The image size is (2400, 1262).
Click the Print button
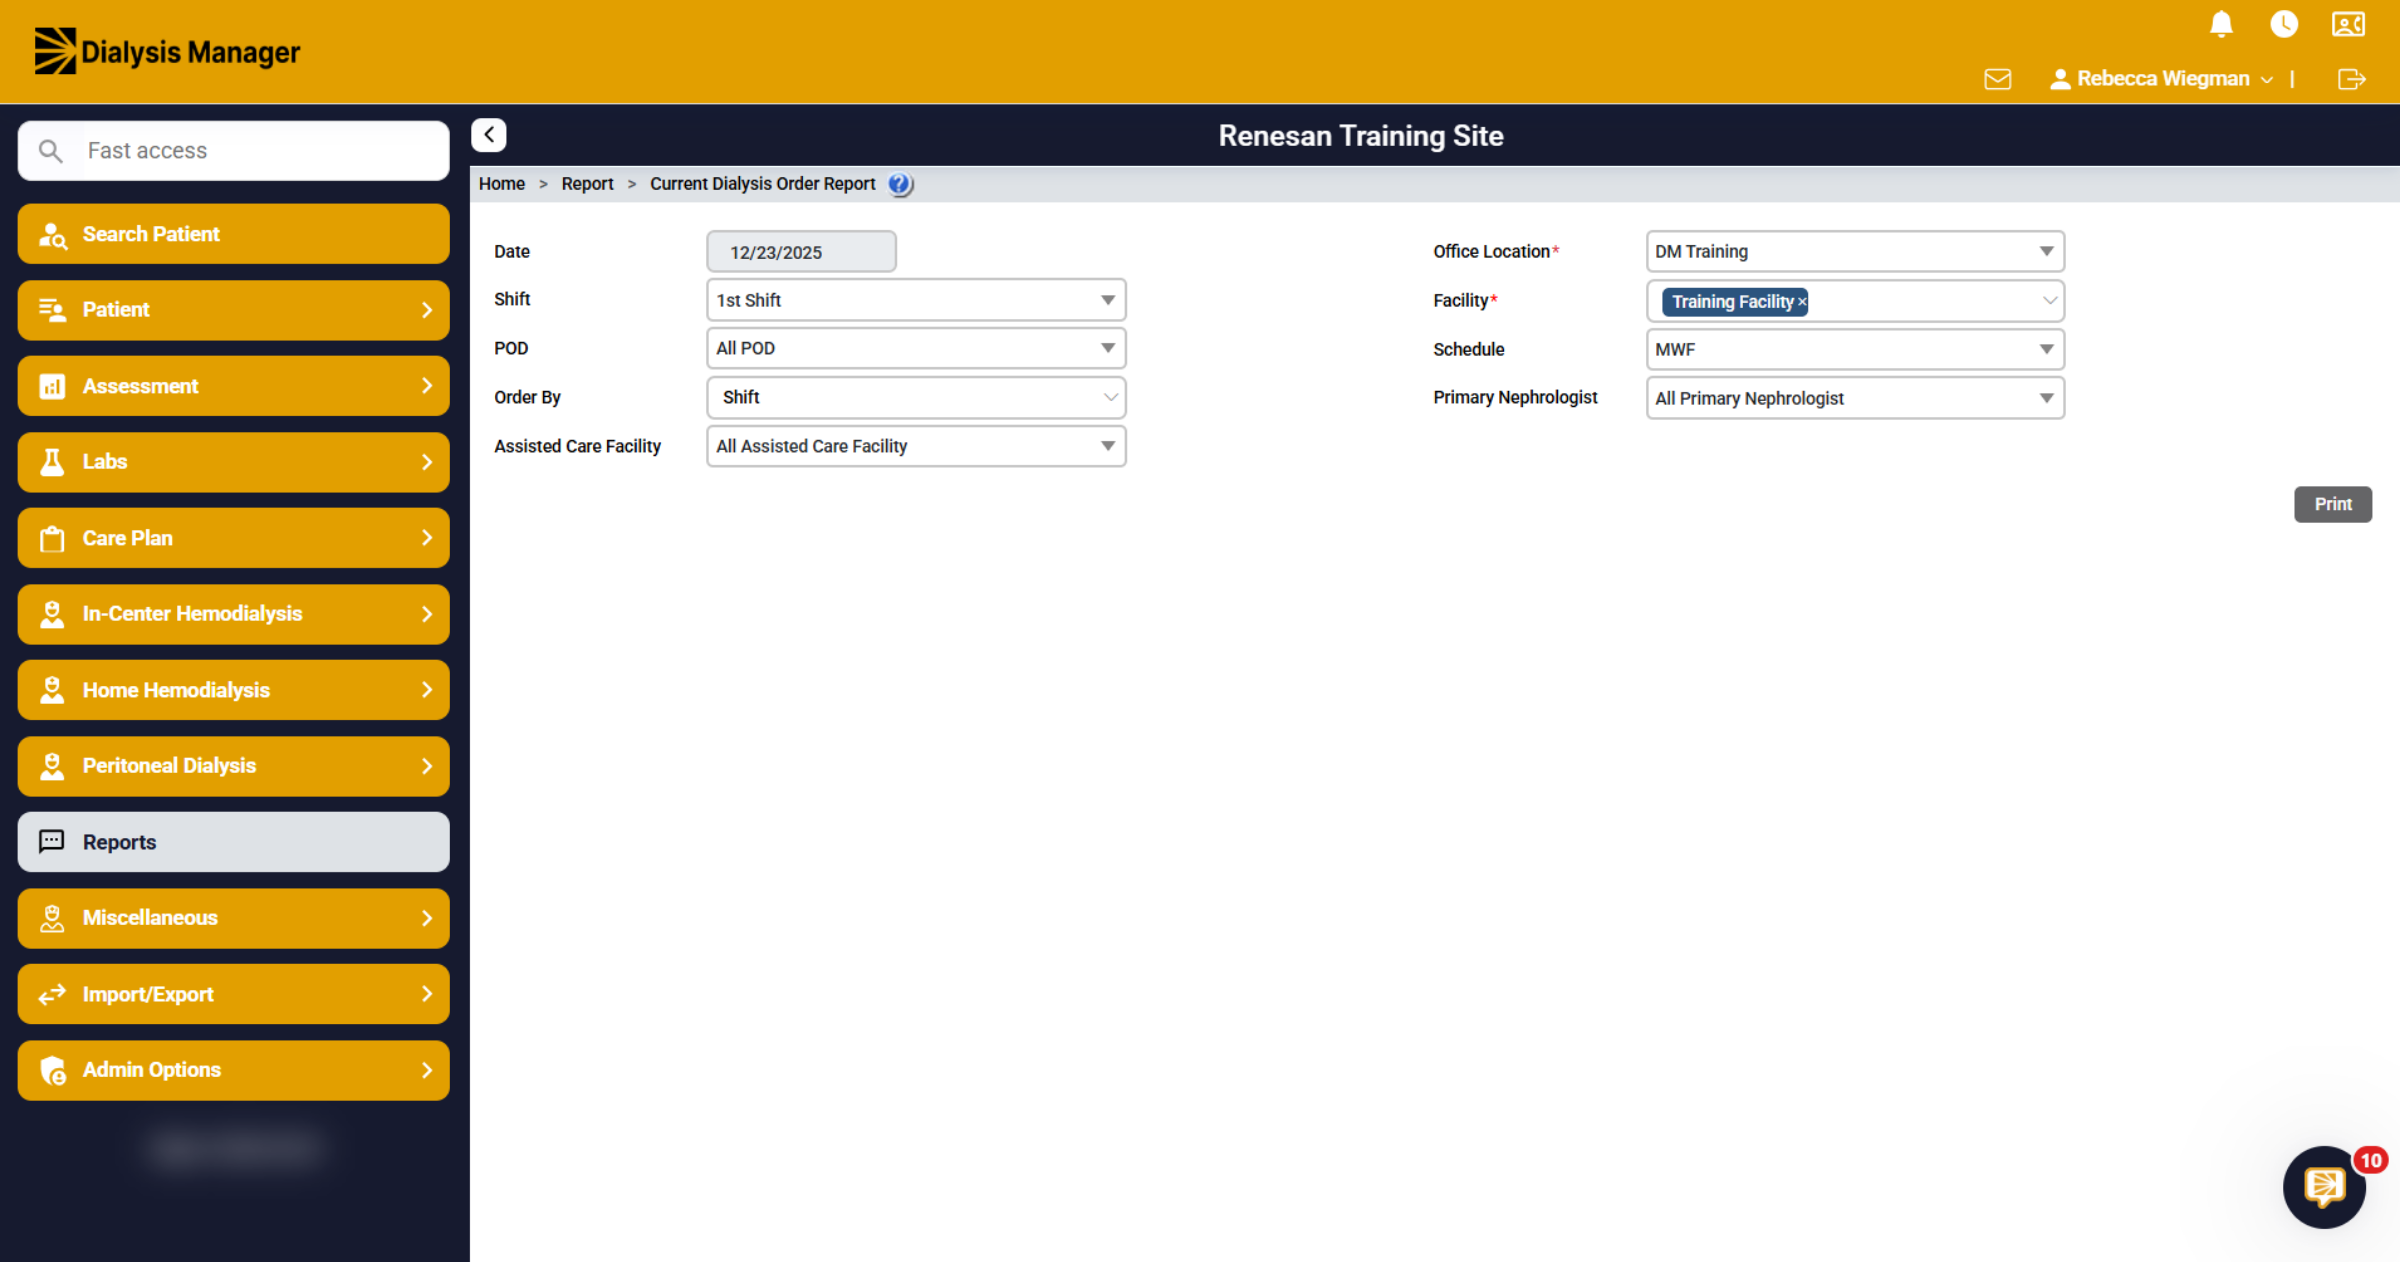tap(2332, 504)
